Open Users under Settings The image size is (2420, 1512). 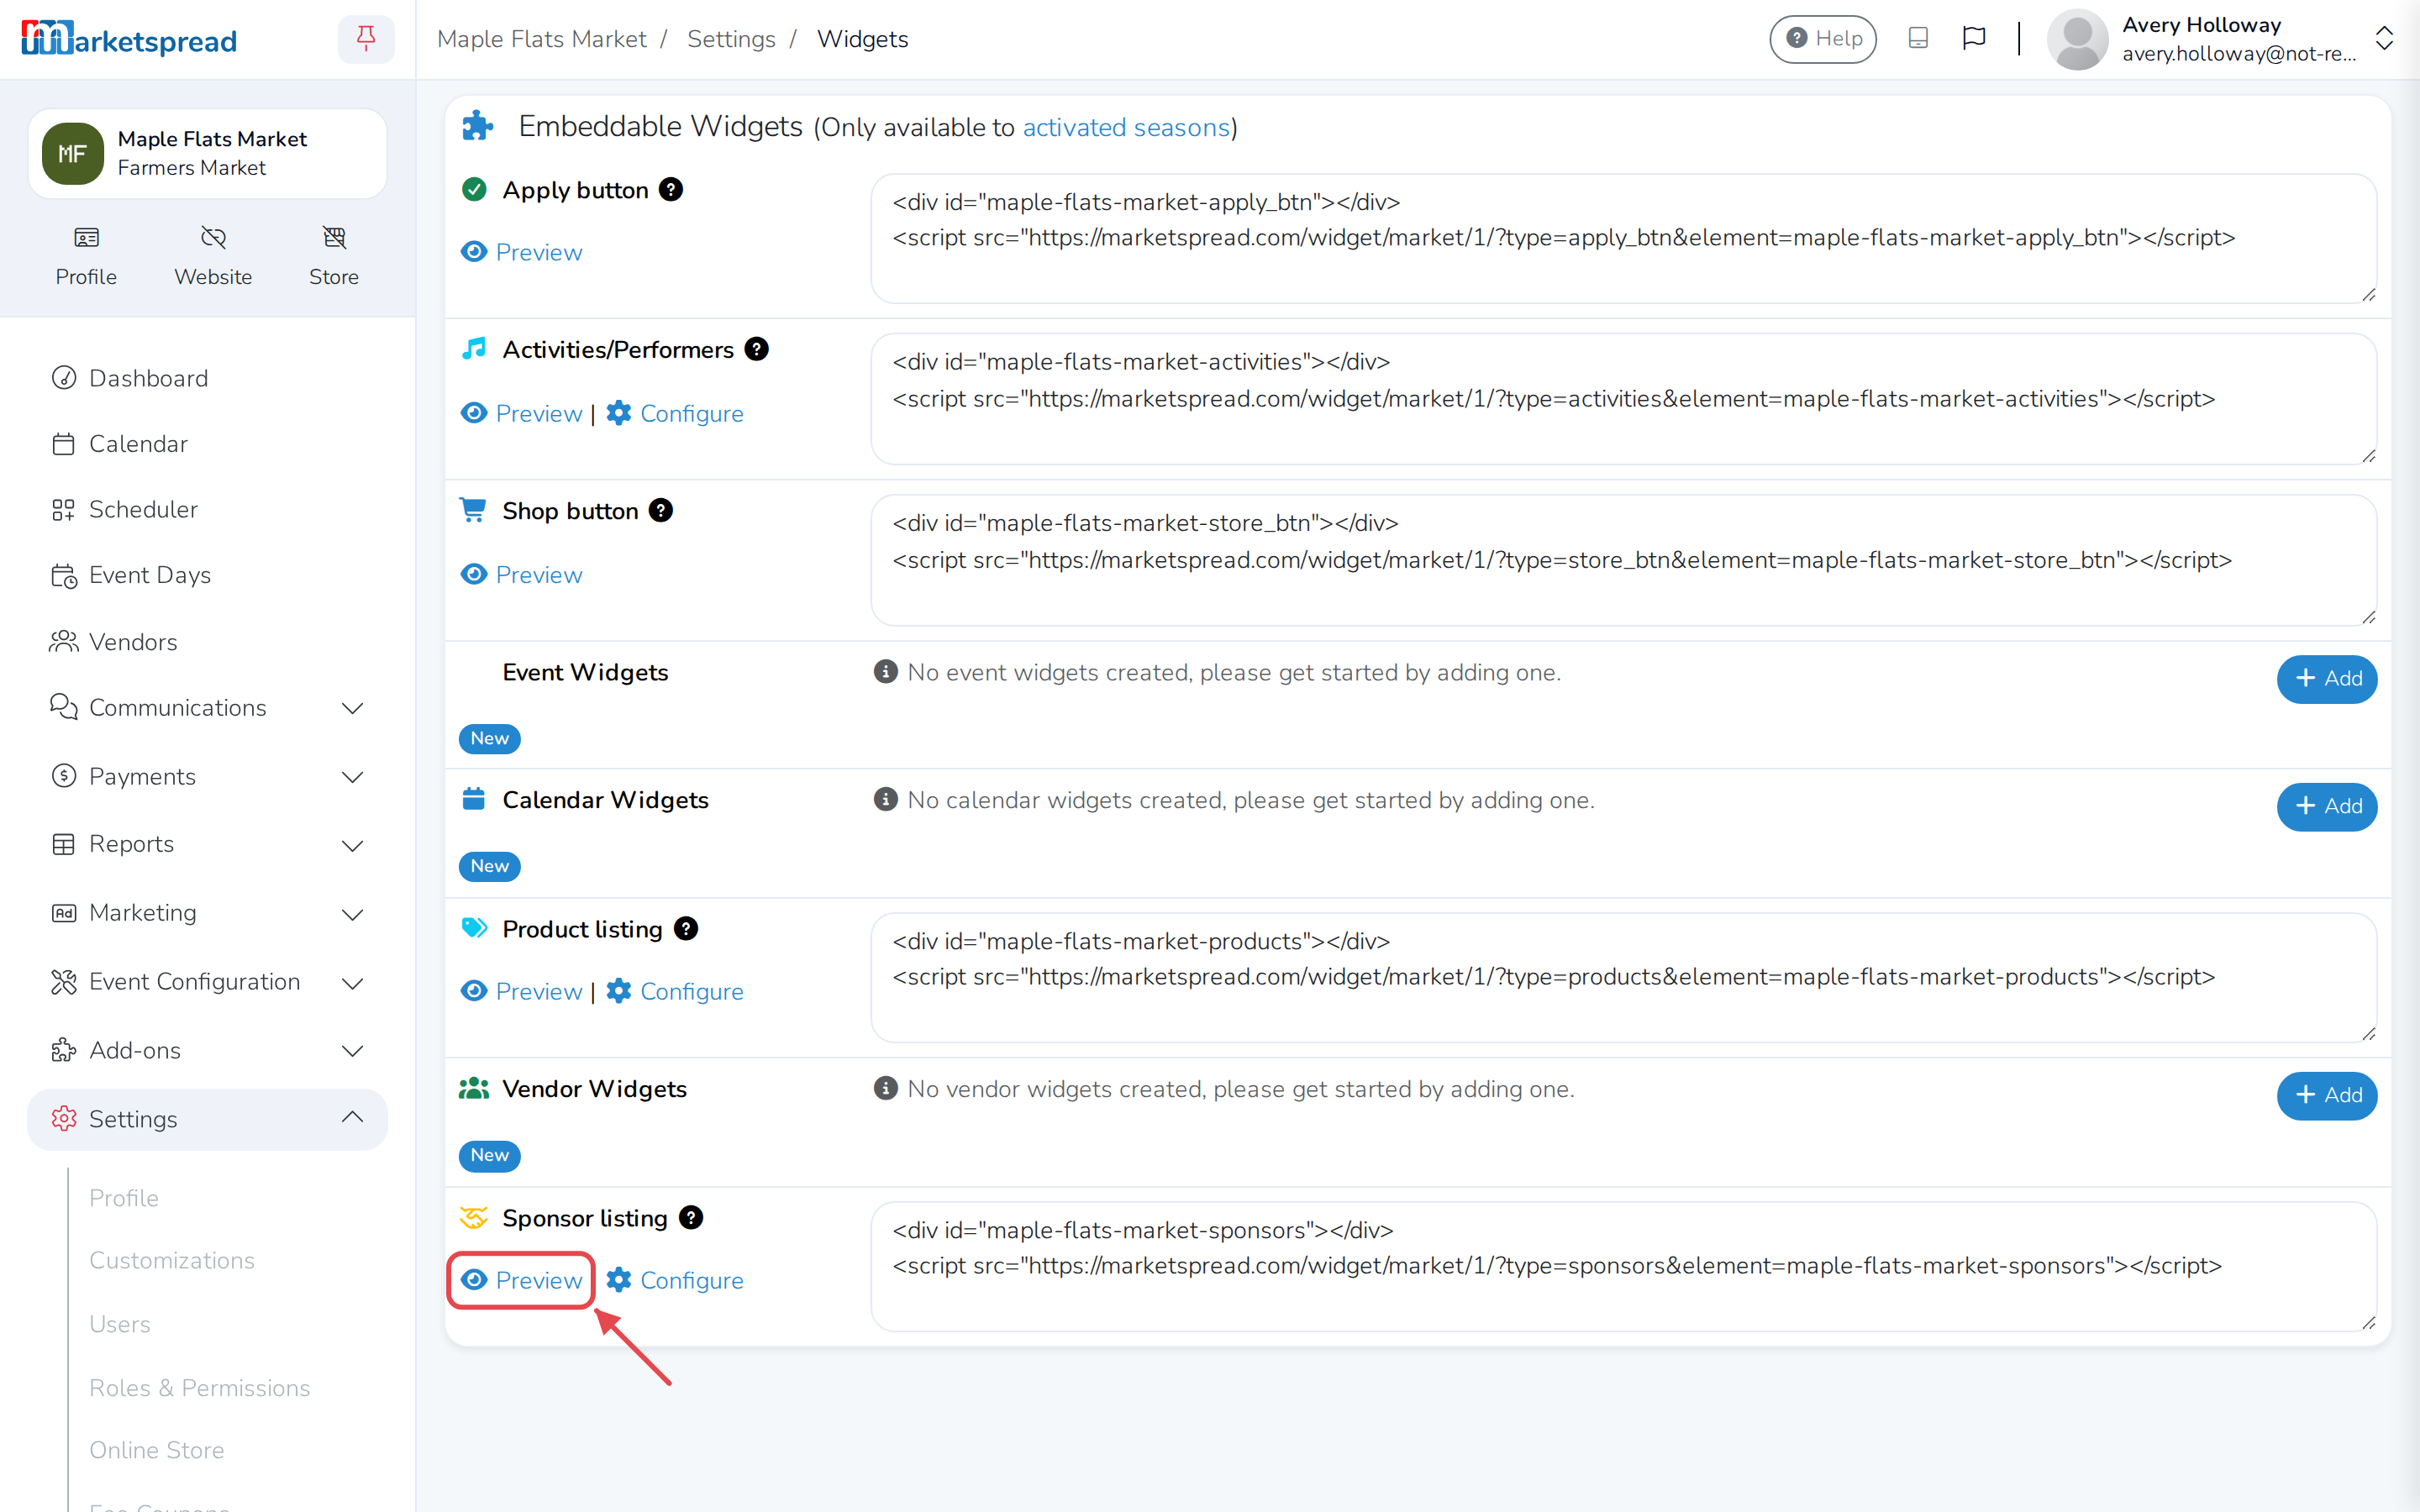(x=120, y=1324)
